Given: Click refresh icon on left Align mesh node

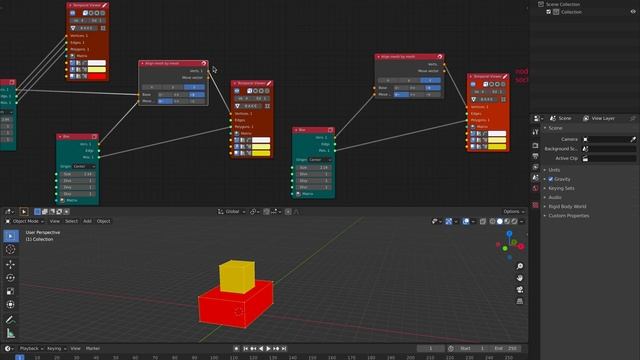Looking at the screenshot, I should coord(204,63).
